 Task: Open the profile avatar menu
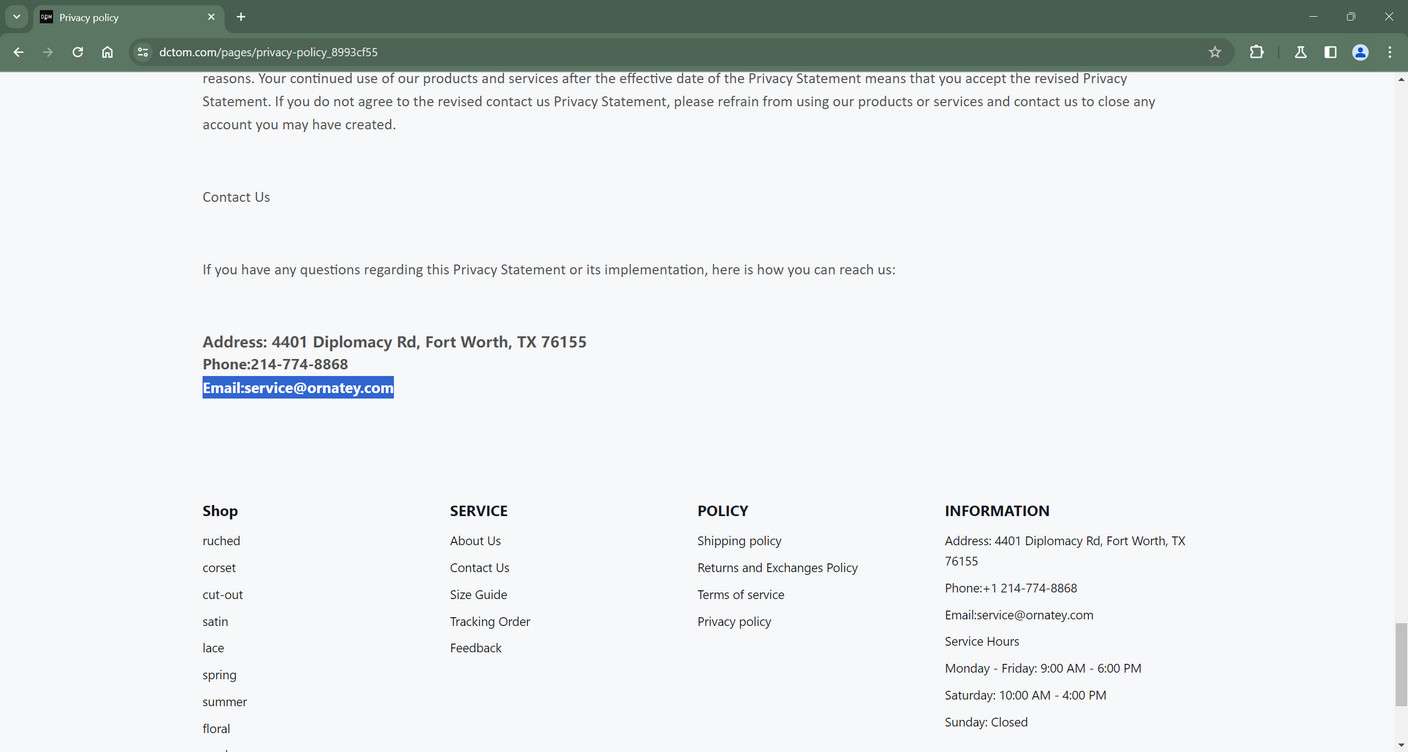coord(1360,52)
